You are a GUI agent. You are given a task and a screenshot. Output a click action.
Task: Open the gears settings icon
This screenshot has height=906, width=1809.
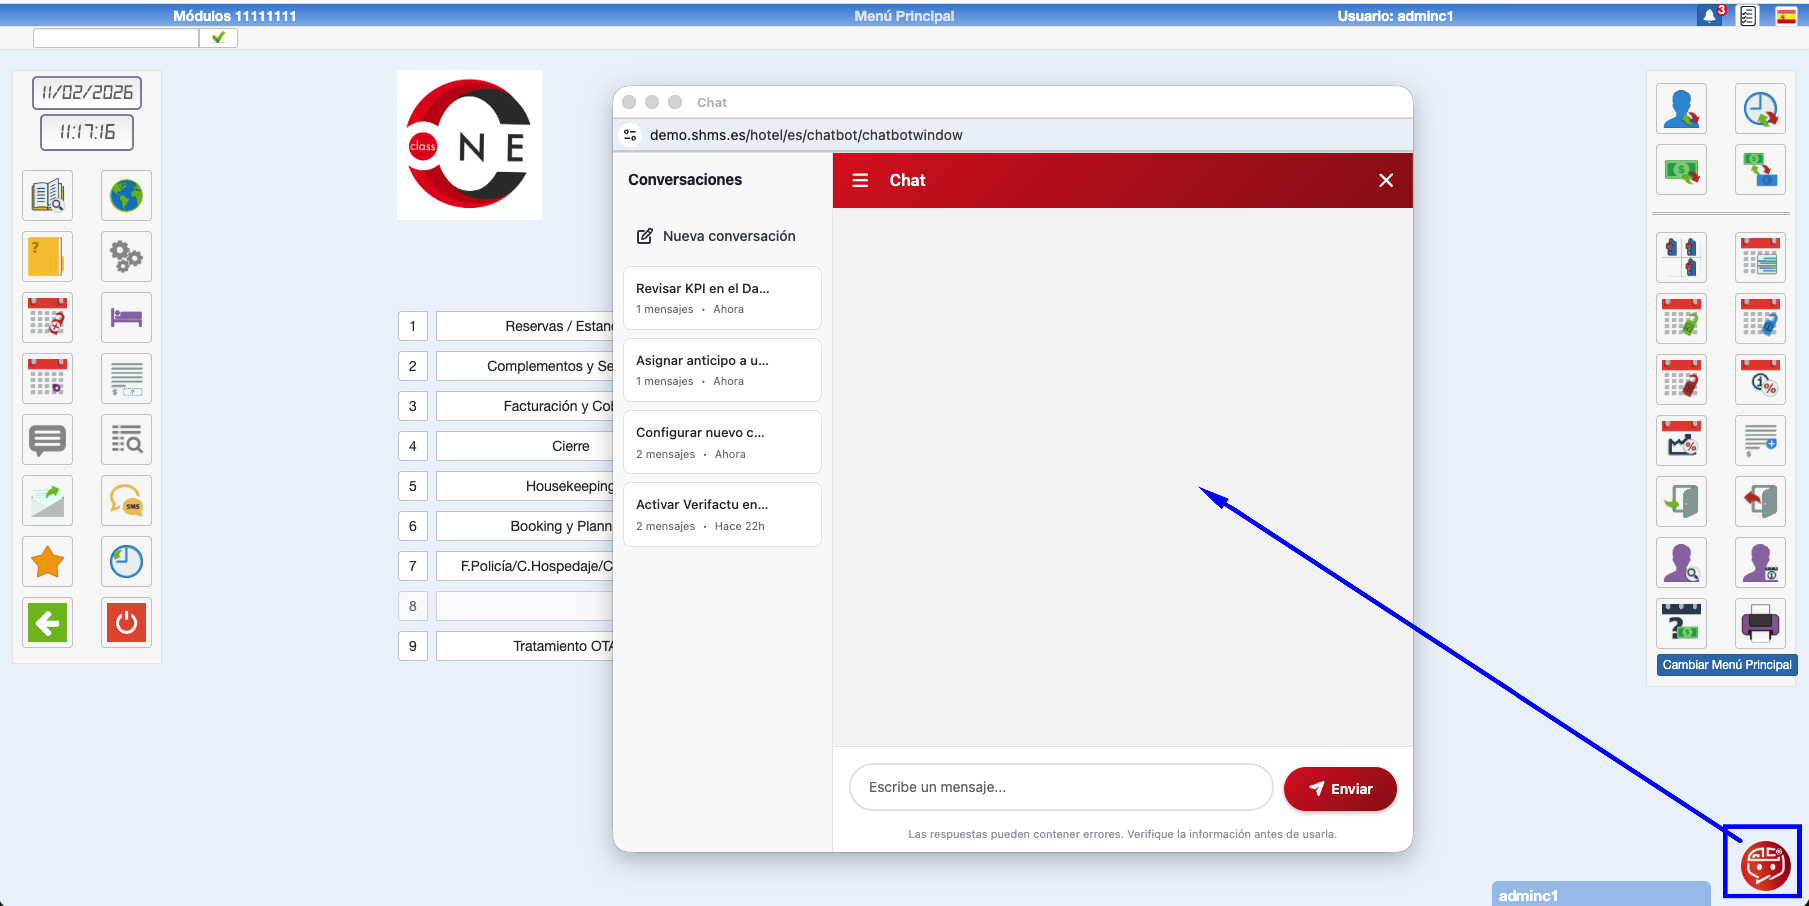pos(126,257)
